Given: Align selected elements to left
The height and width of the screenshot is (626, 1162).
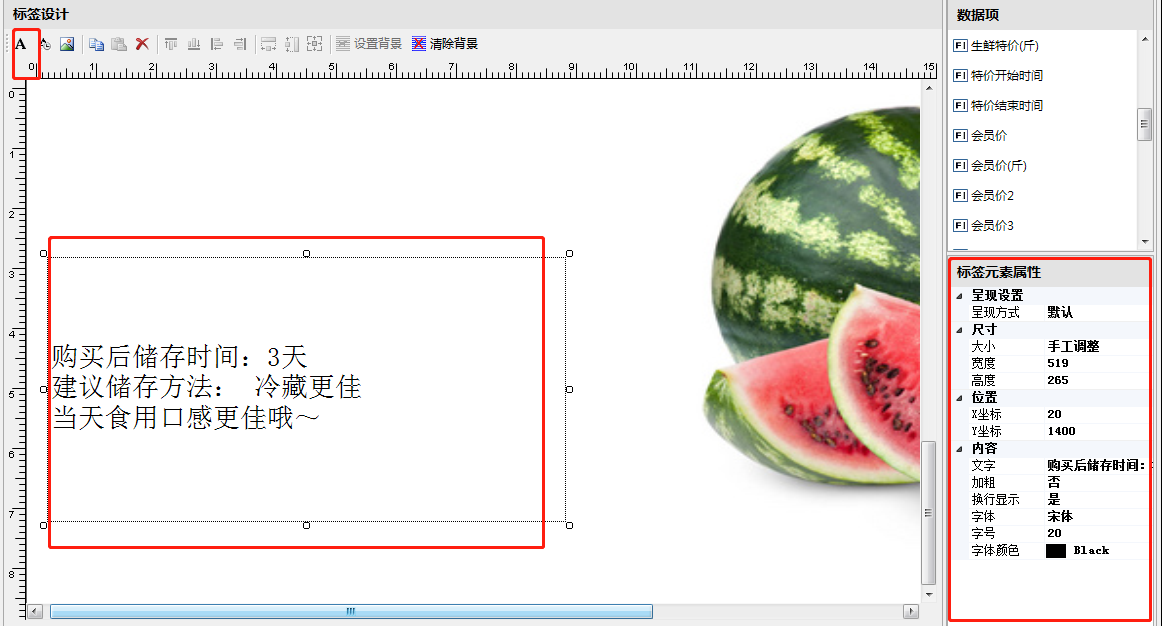Looking at the screenshot, I should [216, 44].
